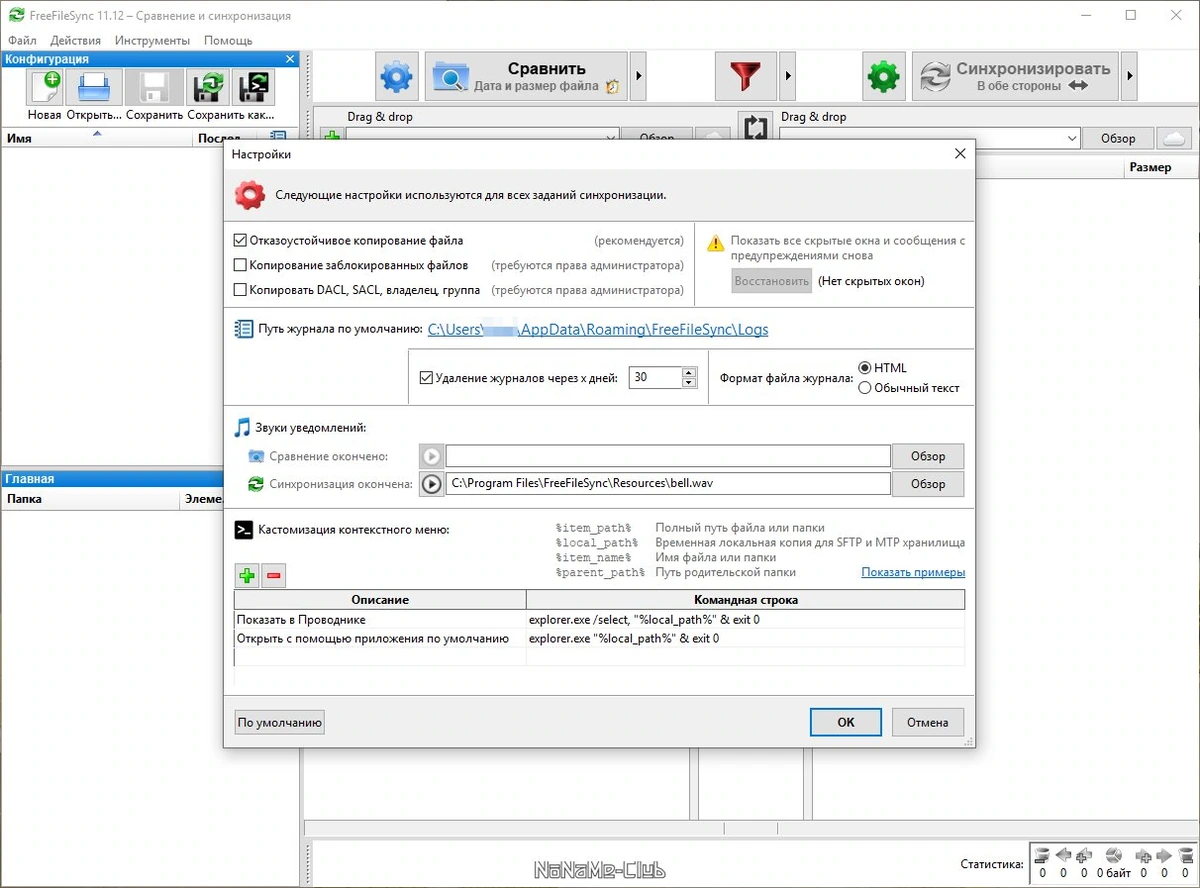Click the Синхронизировать button

pyautogui.click(x=1015, y=76)
